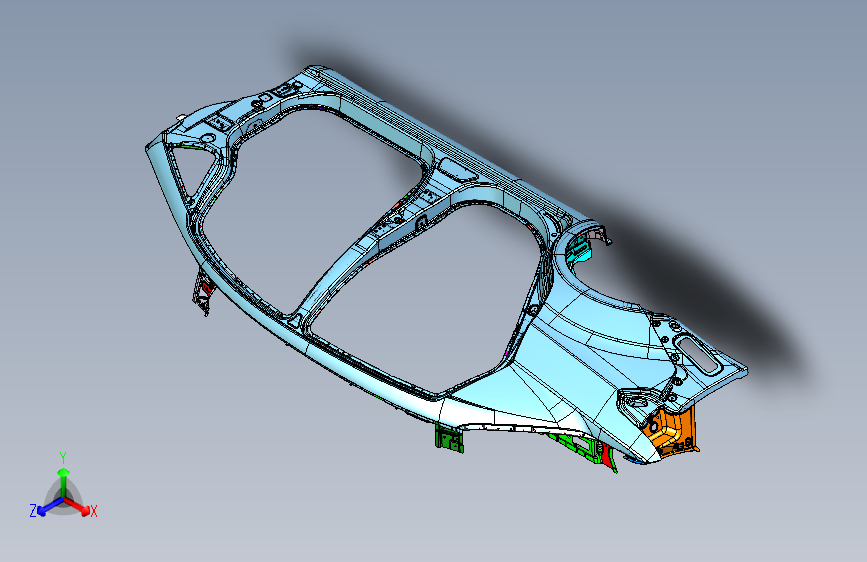Screen dimensions: 867x562
Task: Click the green Y axis of the triad
Action: (x=64, y=483)
